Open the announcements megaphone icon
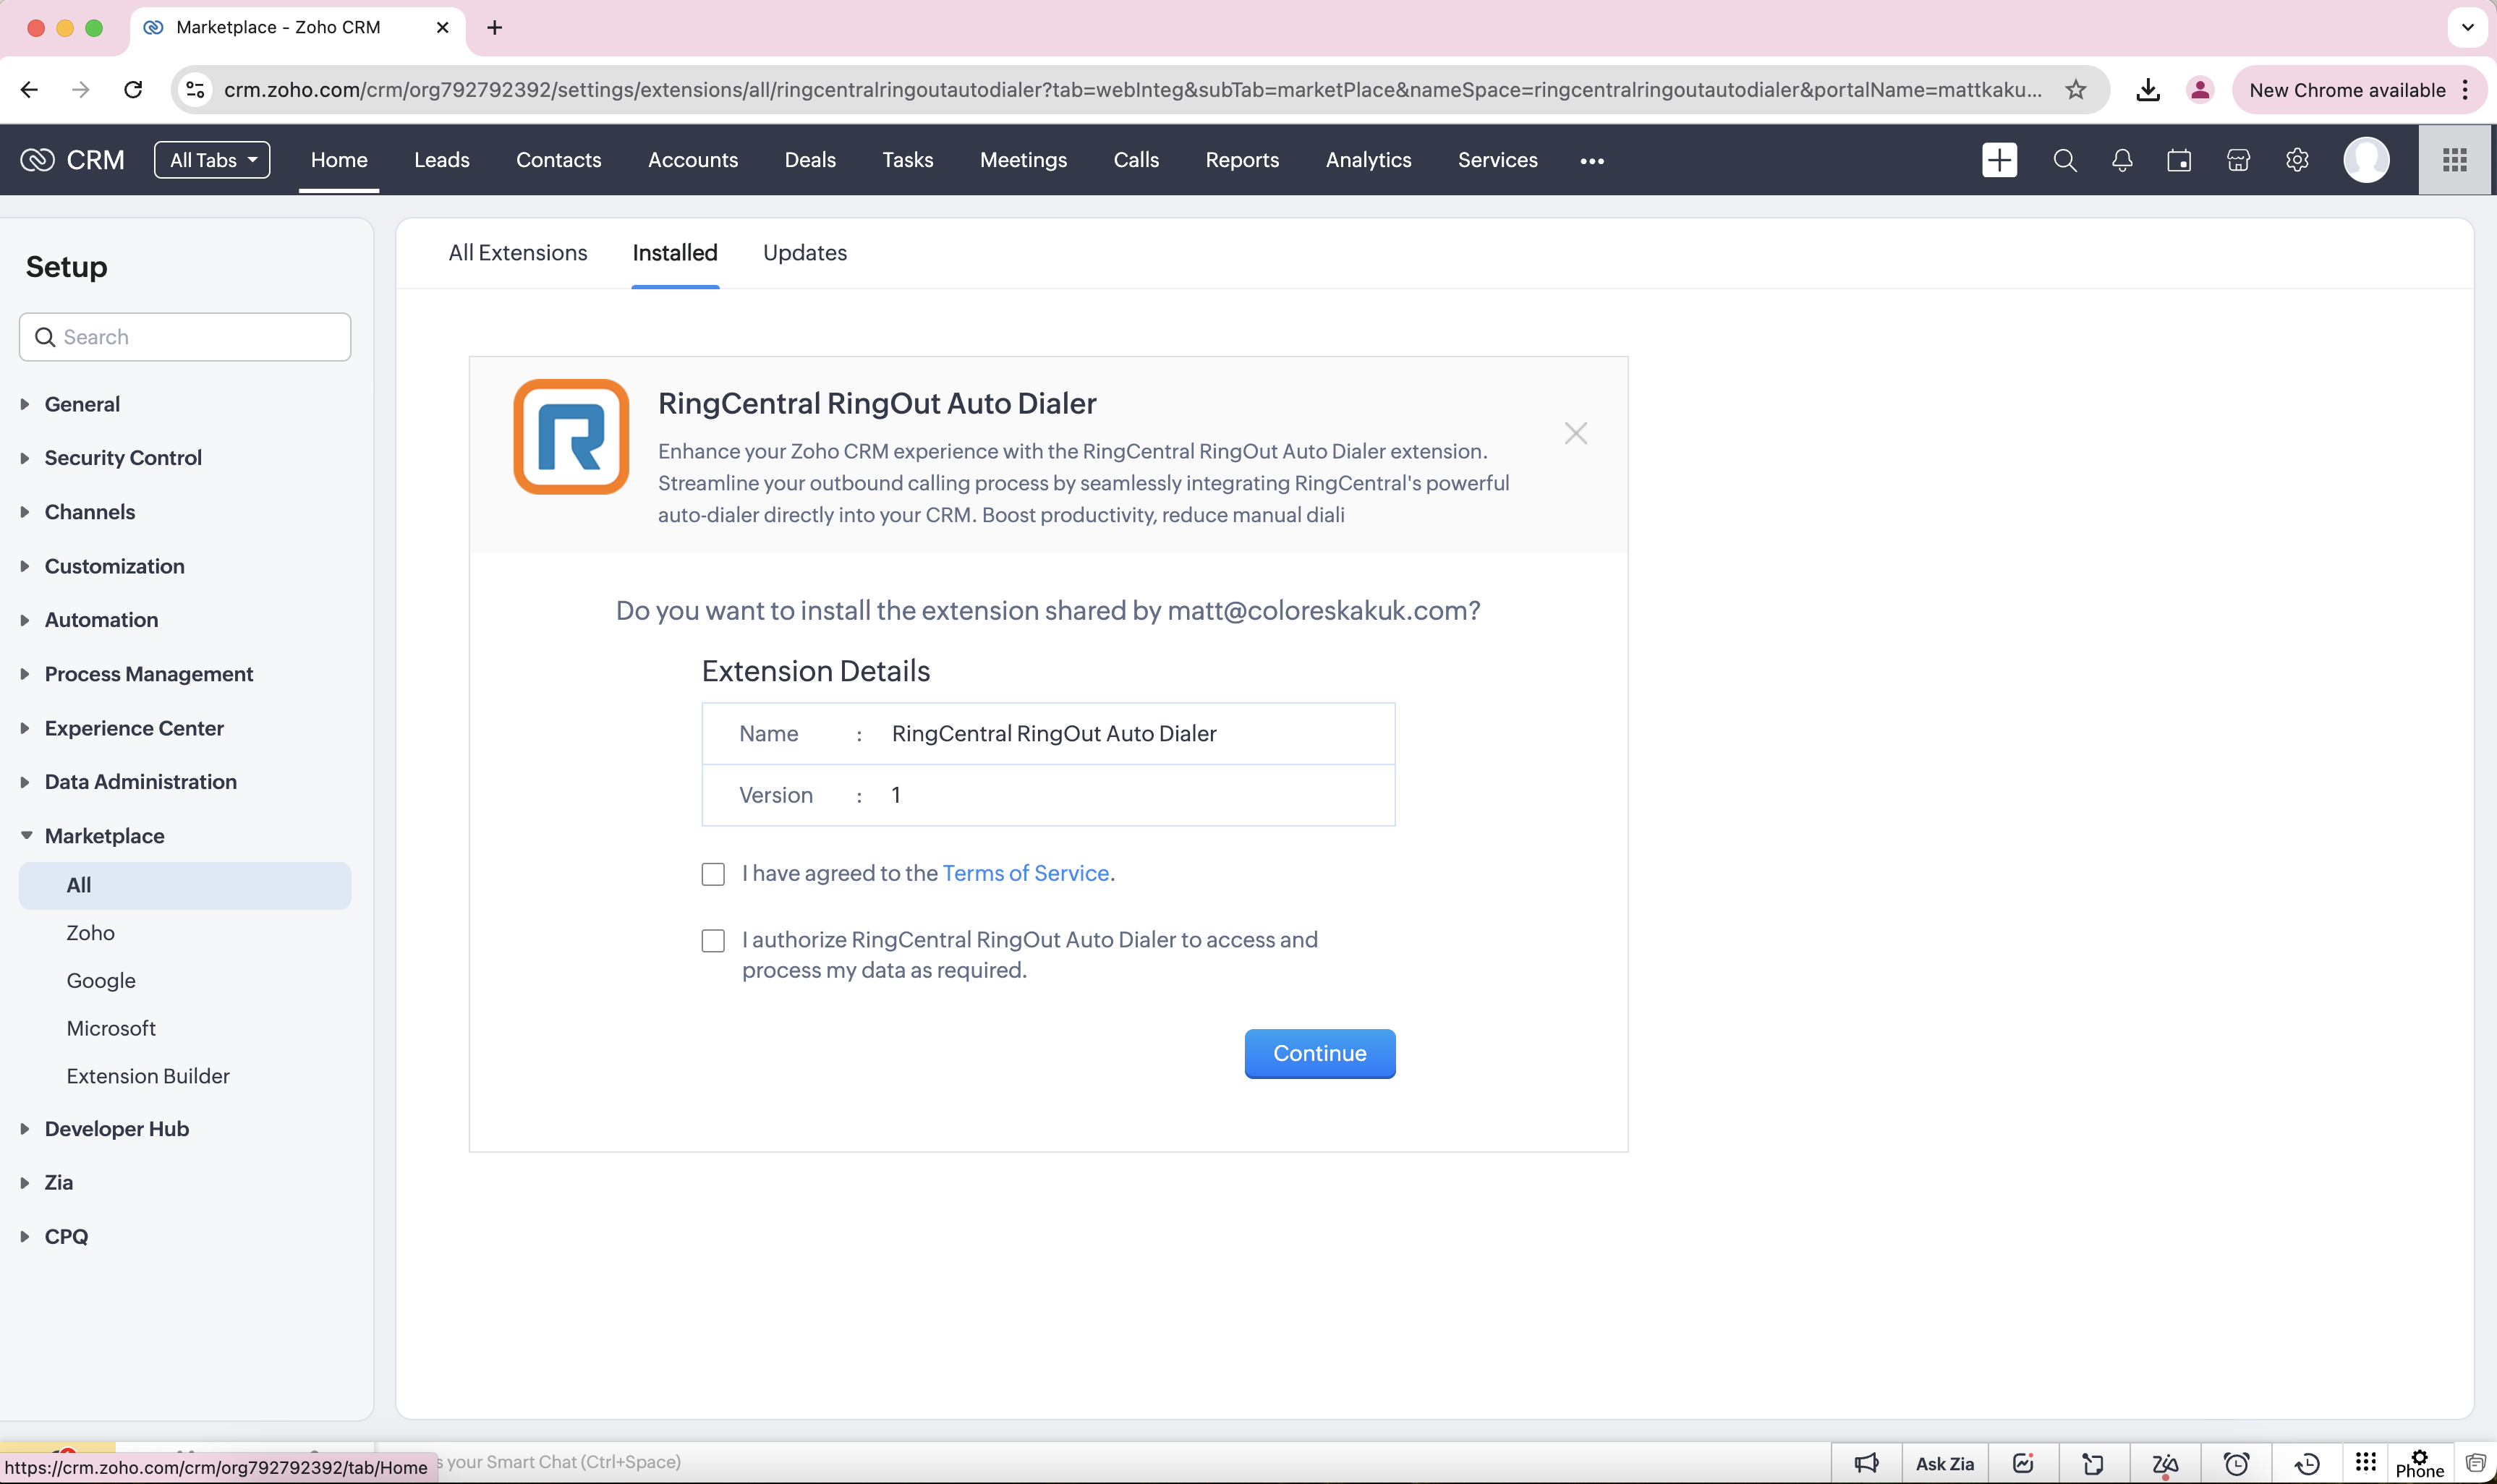2497x1484 pixels. (1866, 1463)
